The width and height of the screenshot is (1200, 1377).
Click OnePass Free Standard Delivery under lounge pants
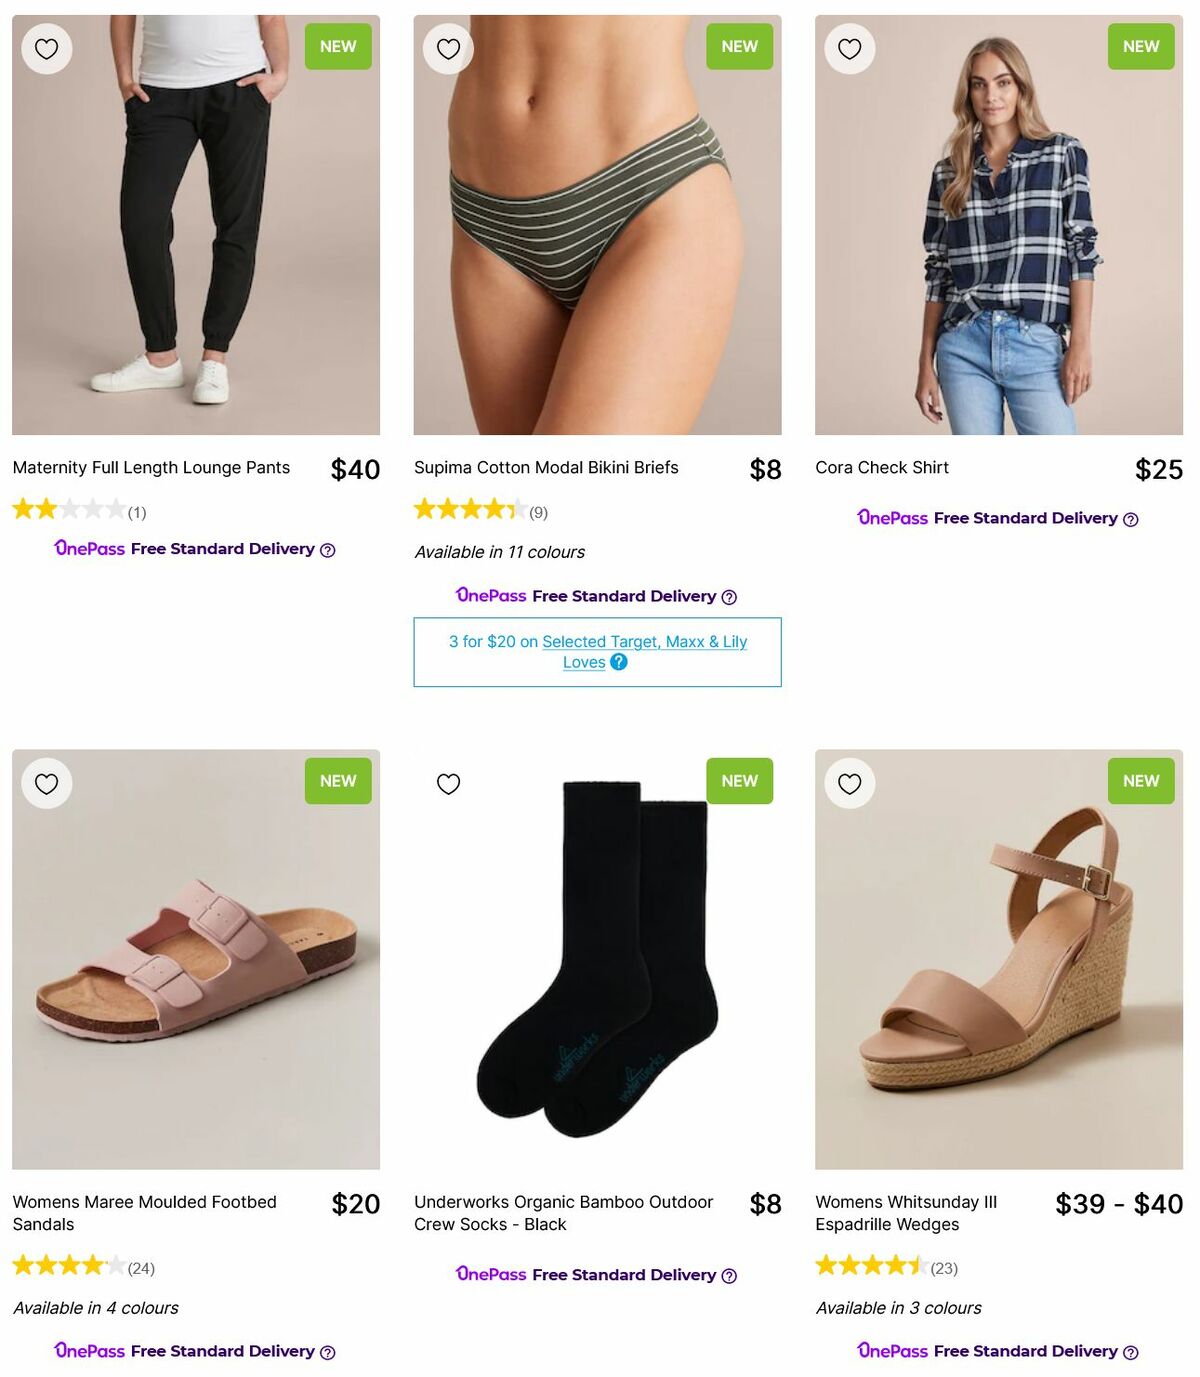coord(188,548)
